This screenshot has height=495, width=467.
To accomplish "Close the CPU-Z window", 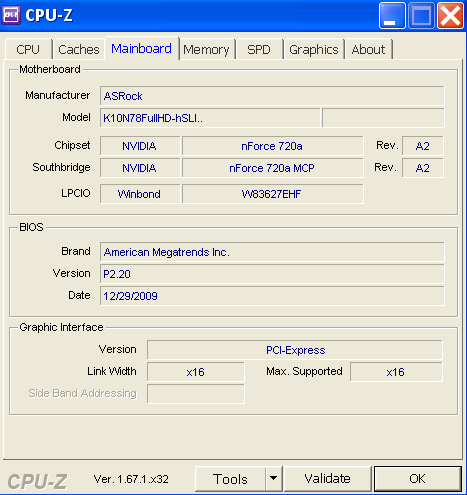I will [x=450, y=15].
